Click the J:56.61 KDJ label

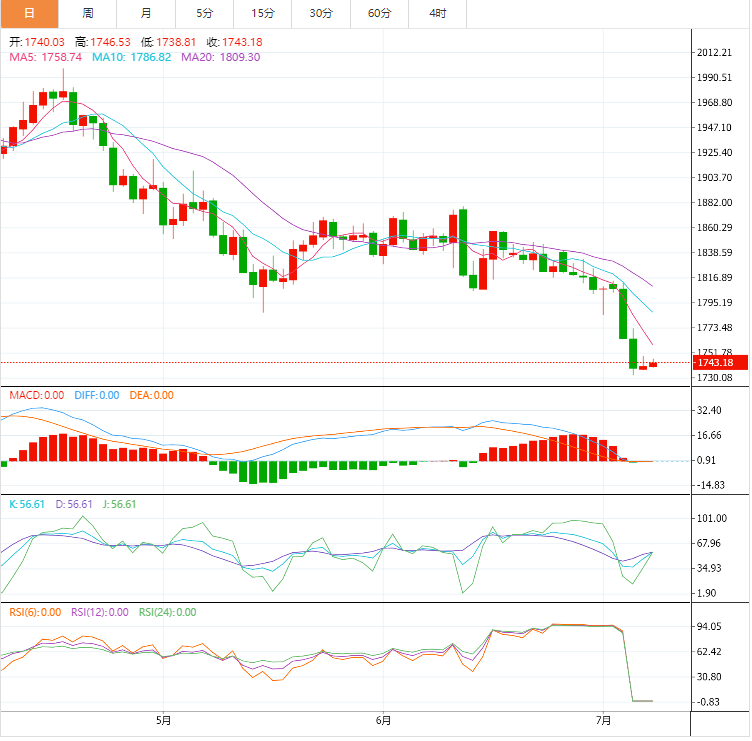(x=119, y=504)
